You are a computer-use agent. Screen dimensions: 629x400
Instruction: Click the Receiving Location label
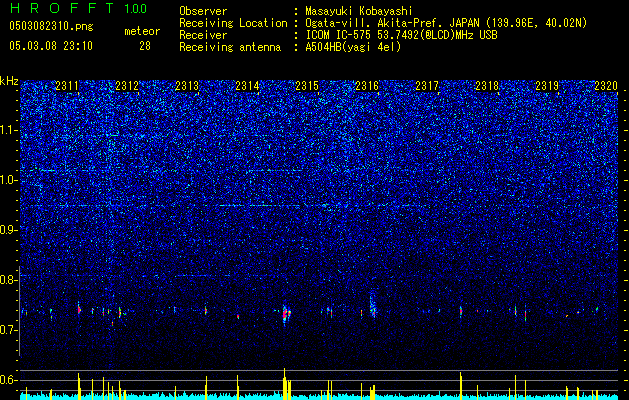coord(233,23)
